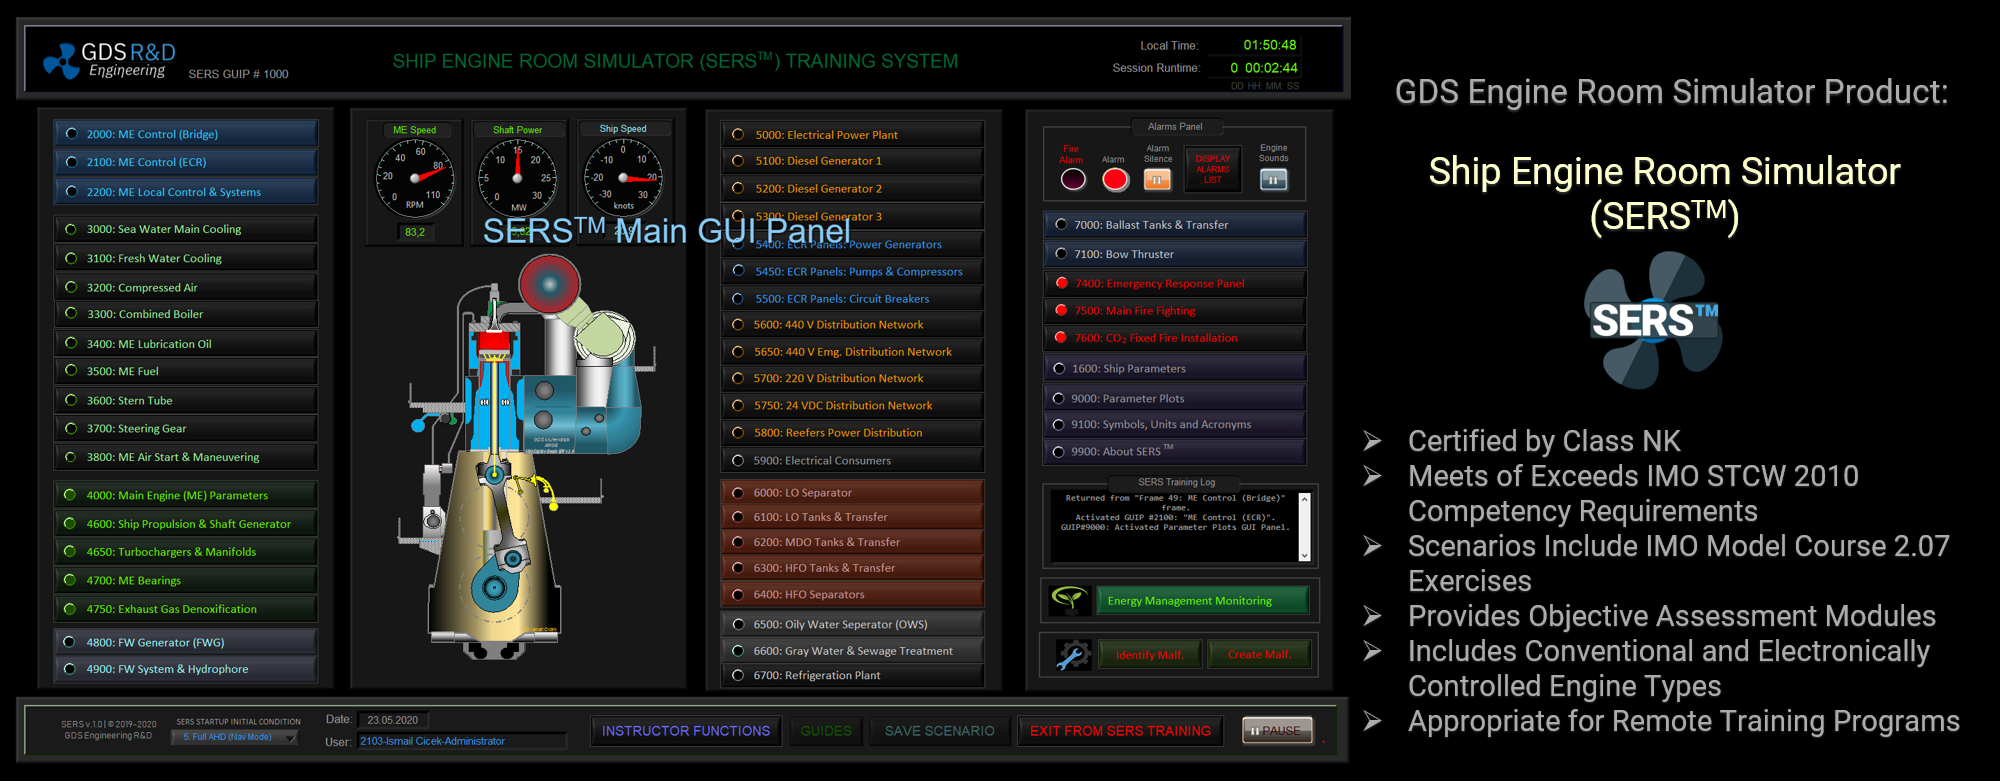Select the 5000: Electrical Power Plant radio button
Screen dimensions: 2000x781
pyautogui.click(x=738, y=135)
